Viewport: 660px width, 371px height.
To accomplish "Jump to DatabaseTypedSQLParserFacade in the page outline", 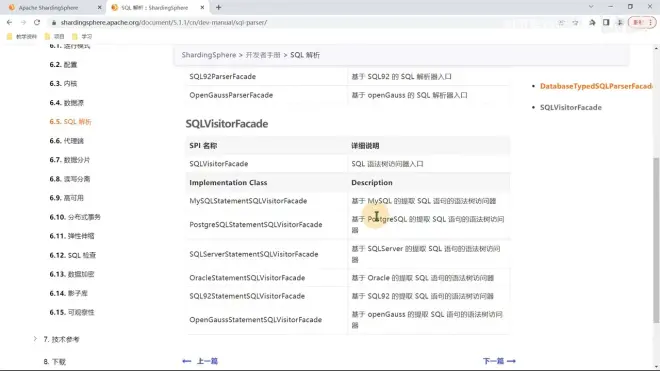I will coord(596,86).
